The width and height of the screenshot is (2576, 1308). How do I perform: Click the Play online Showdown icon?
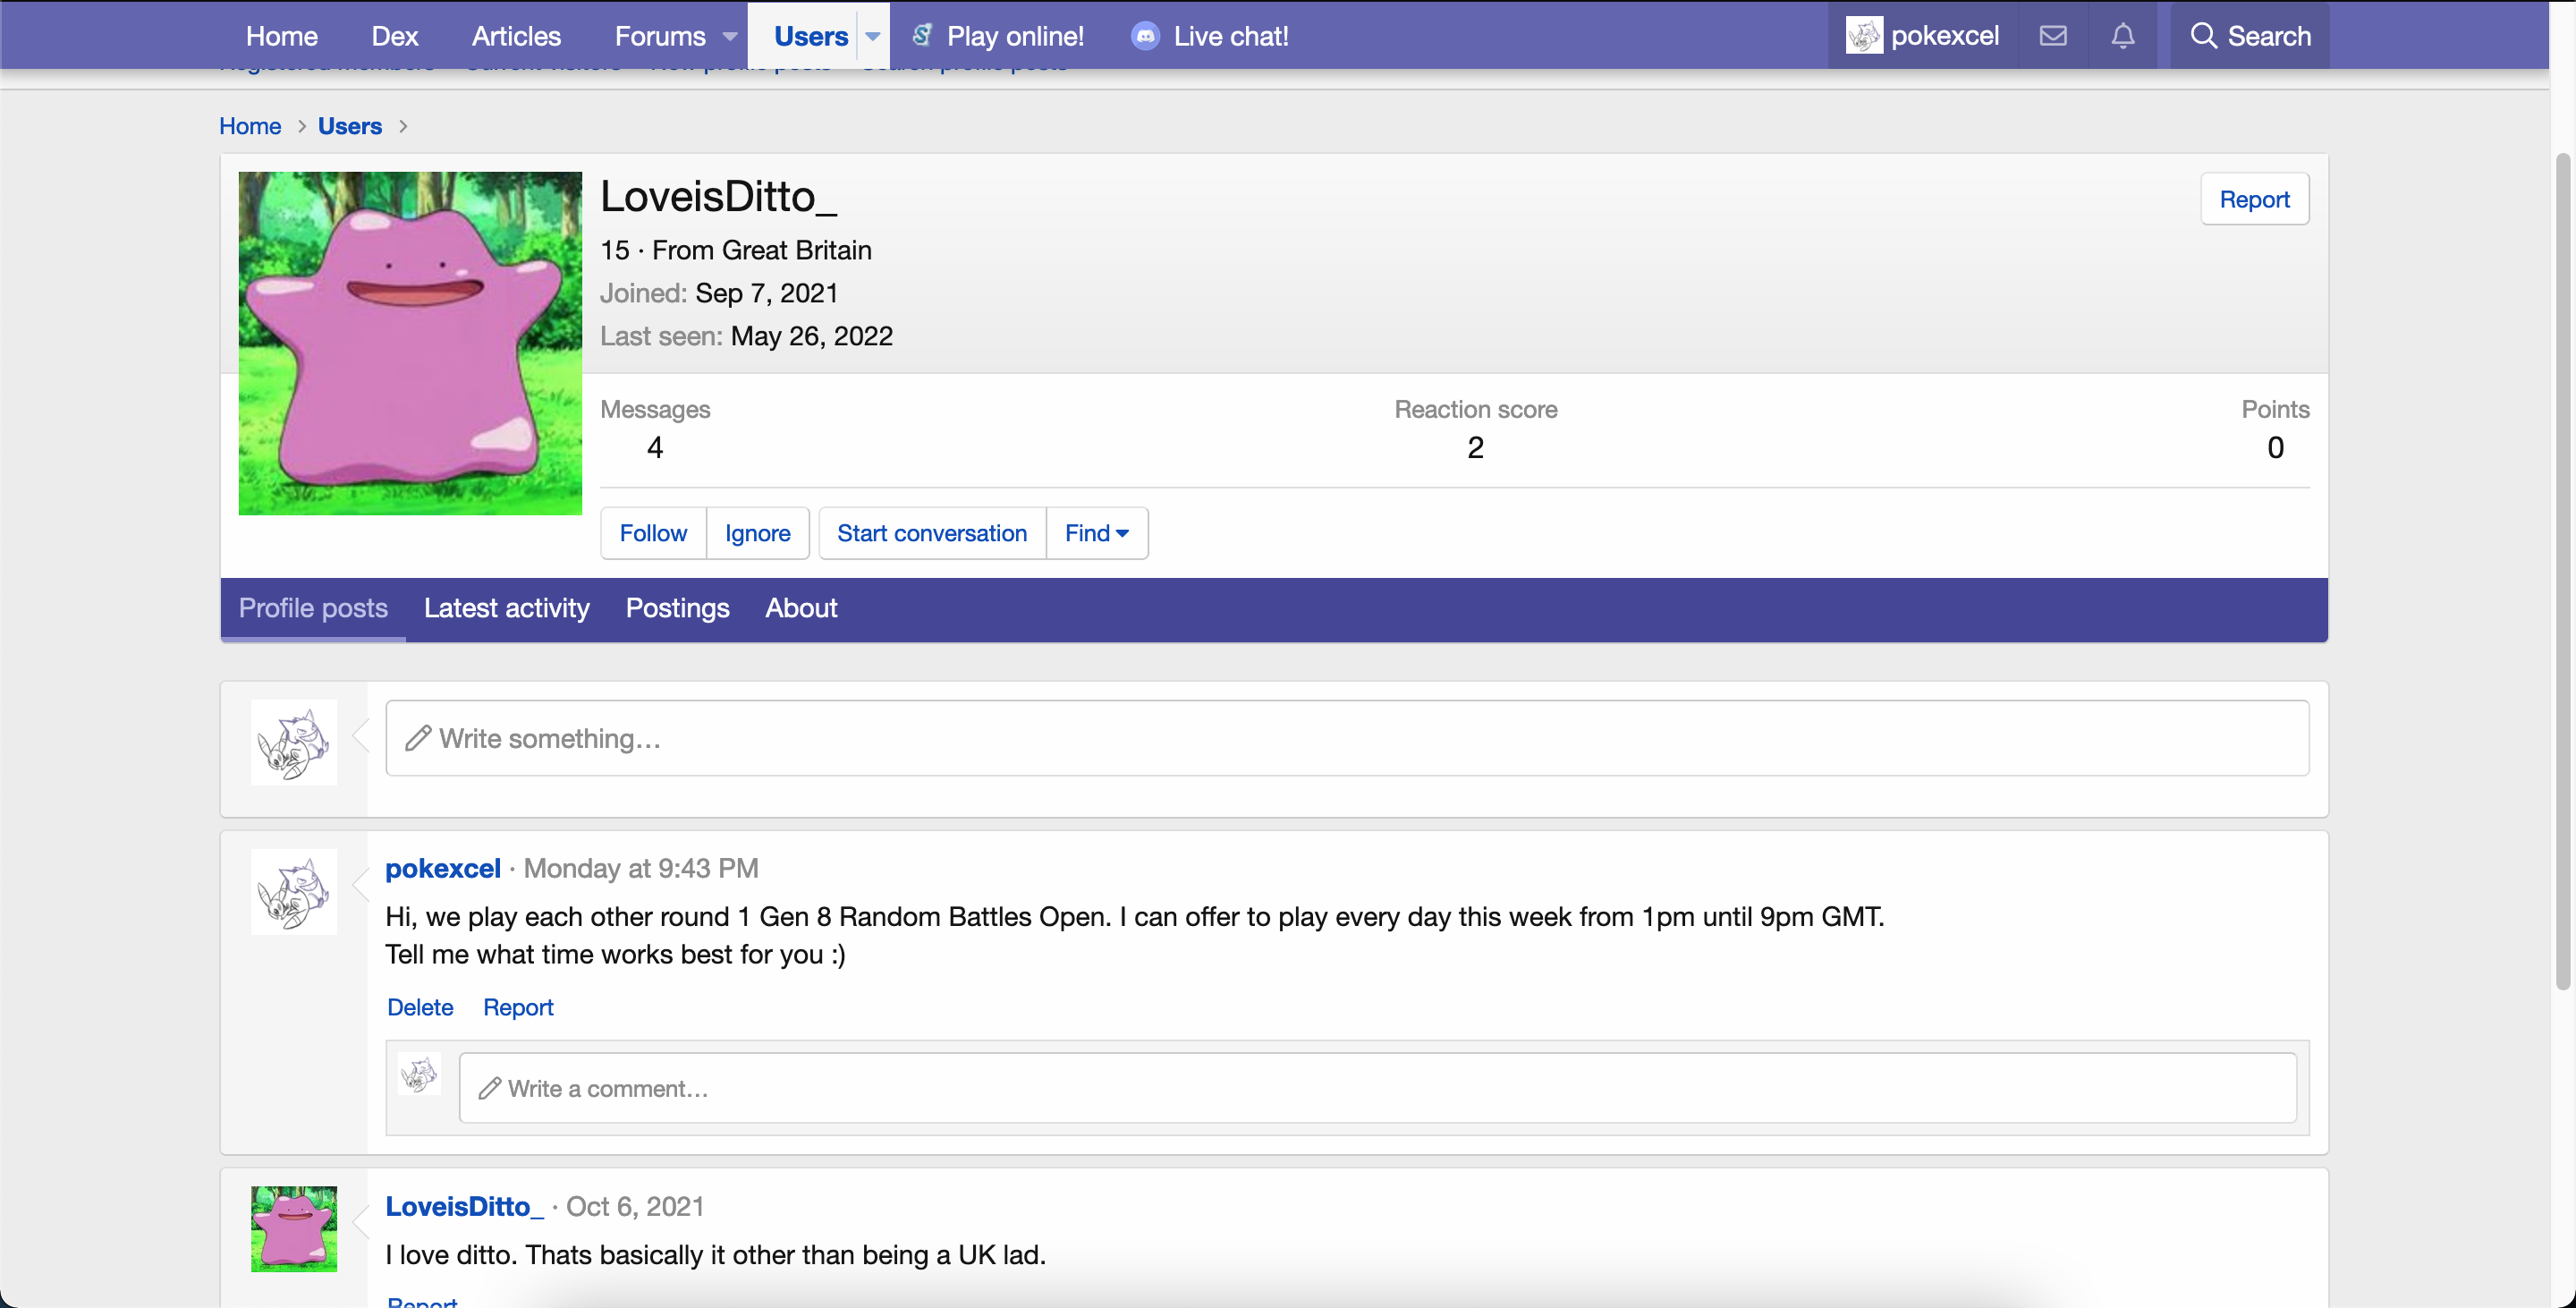click(x=922, y=36)
